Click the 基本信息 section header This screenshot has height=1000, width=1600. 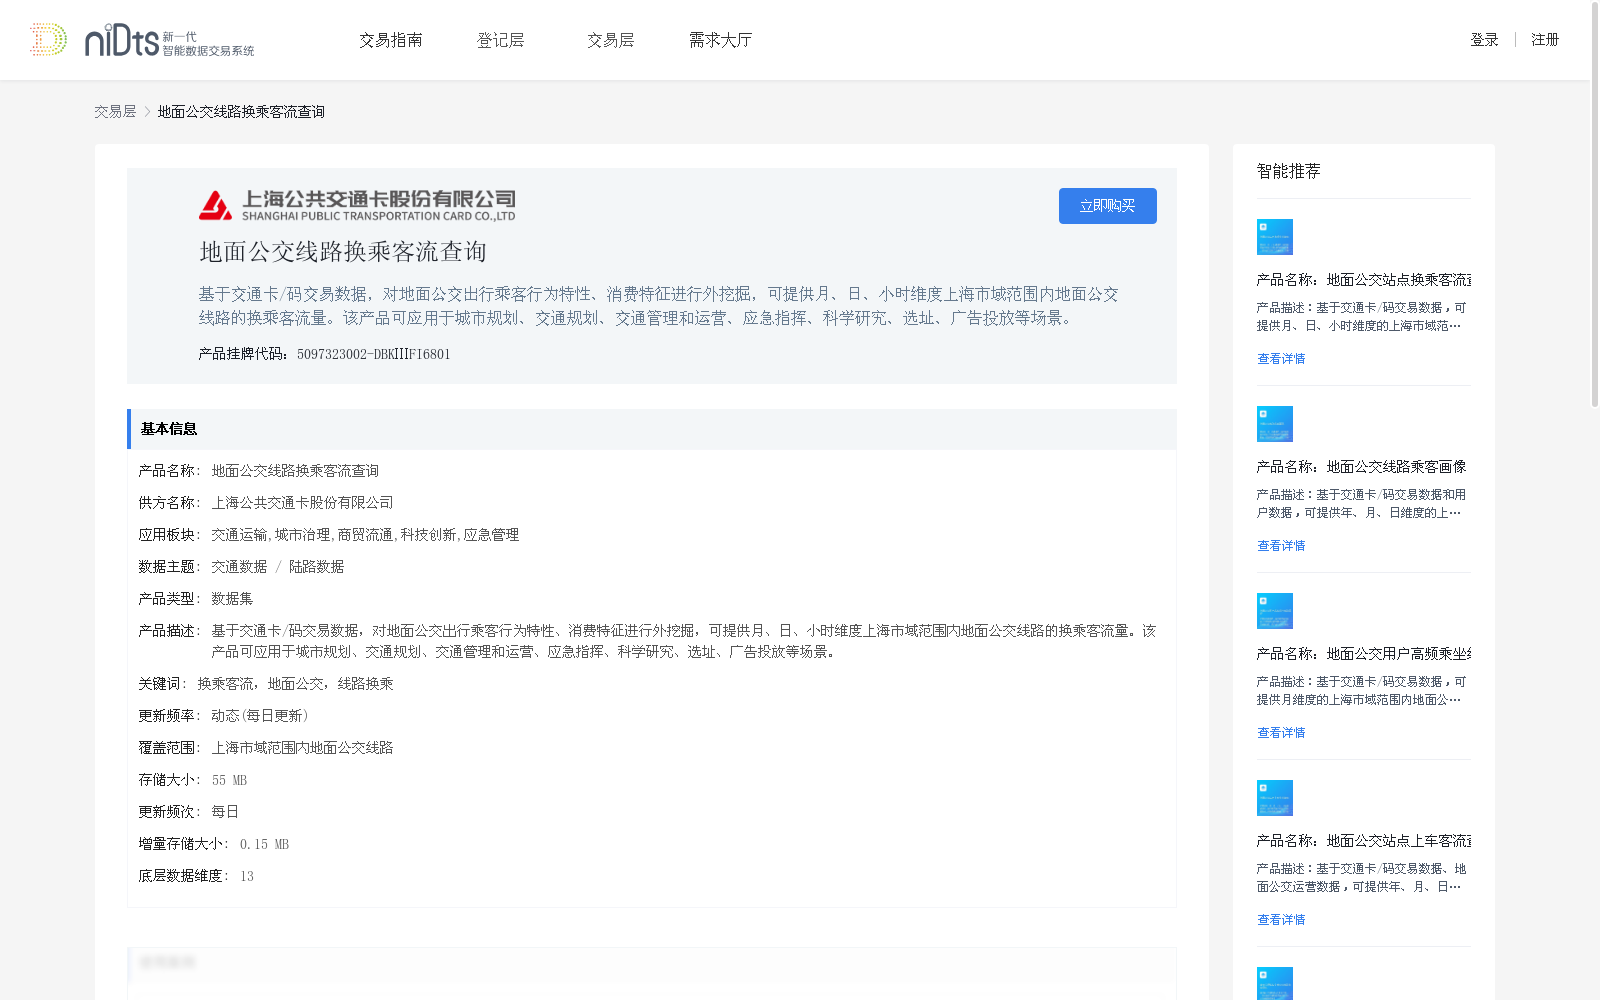pos(652,429)
